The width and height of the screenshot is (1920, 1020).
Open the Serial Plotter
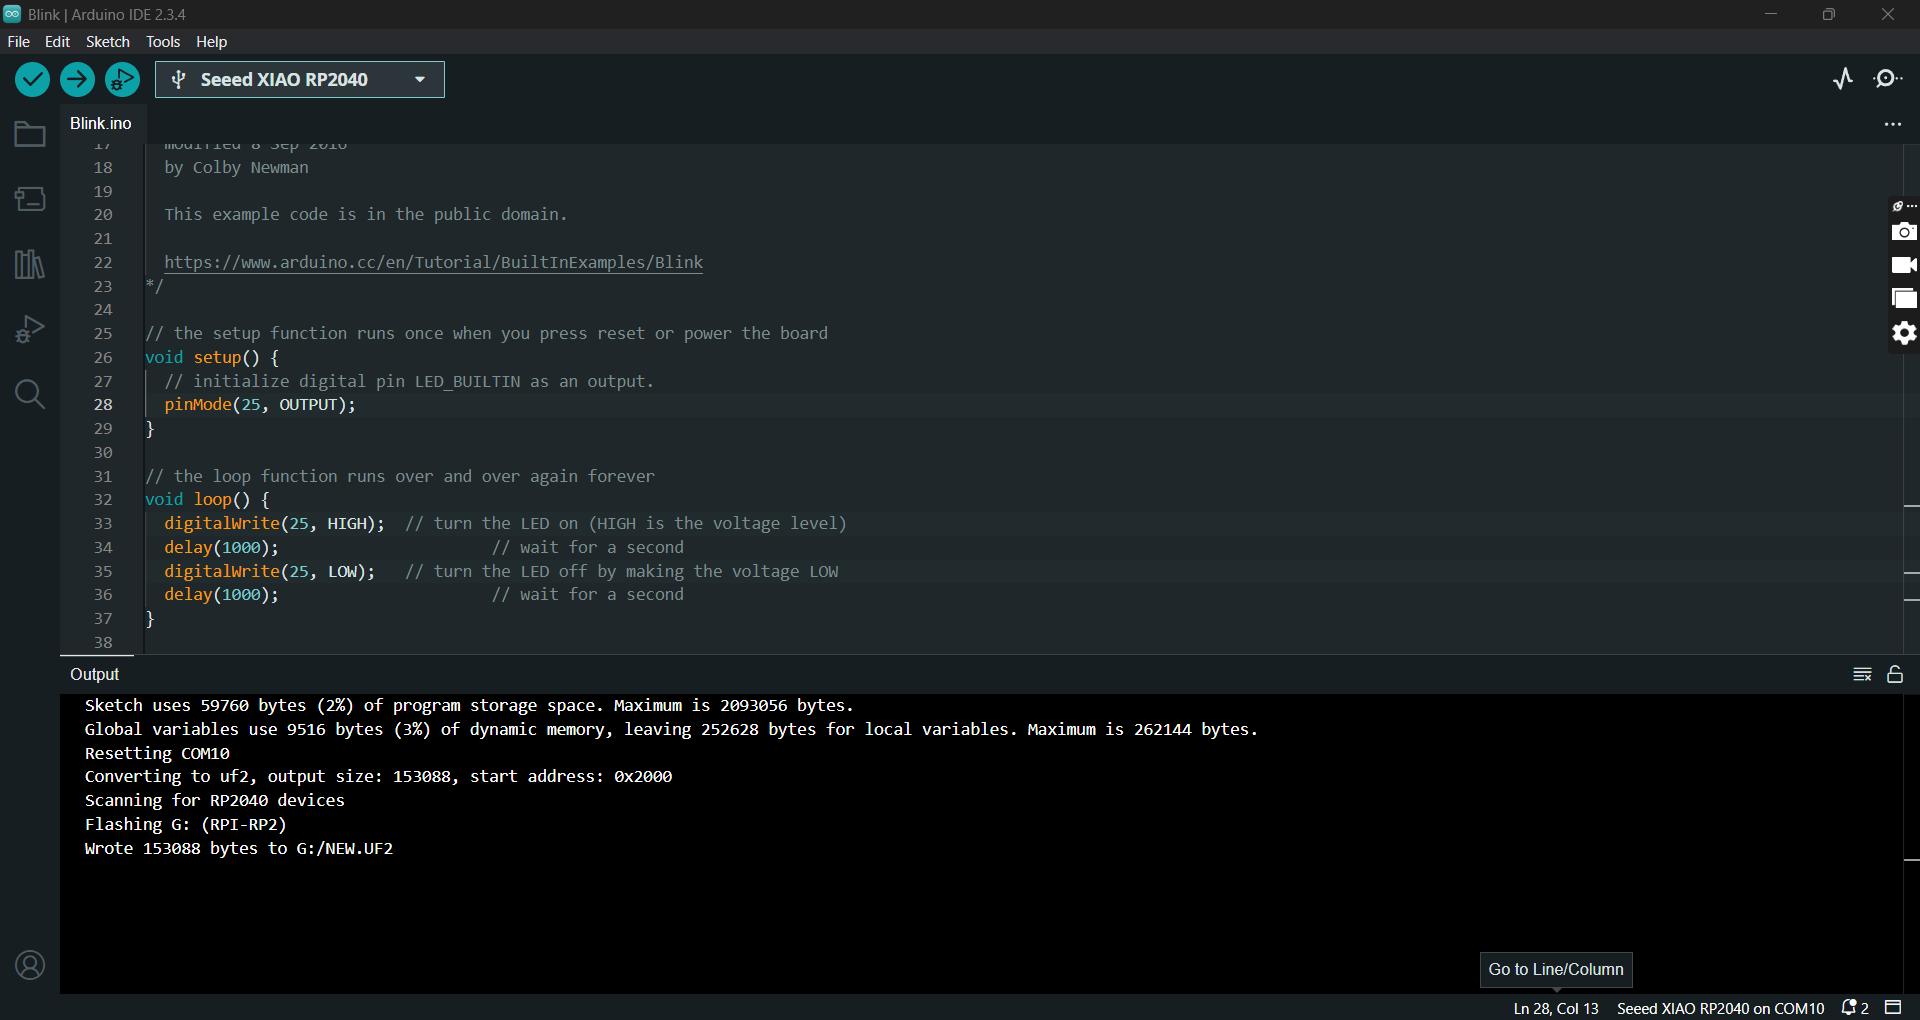1843,79
